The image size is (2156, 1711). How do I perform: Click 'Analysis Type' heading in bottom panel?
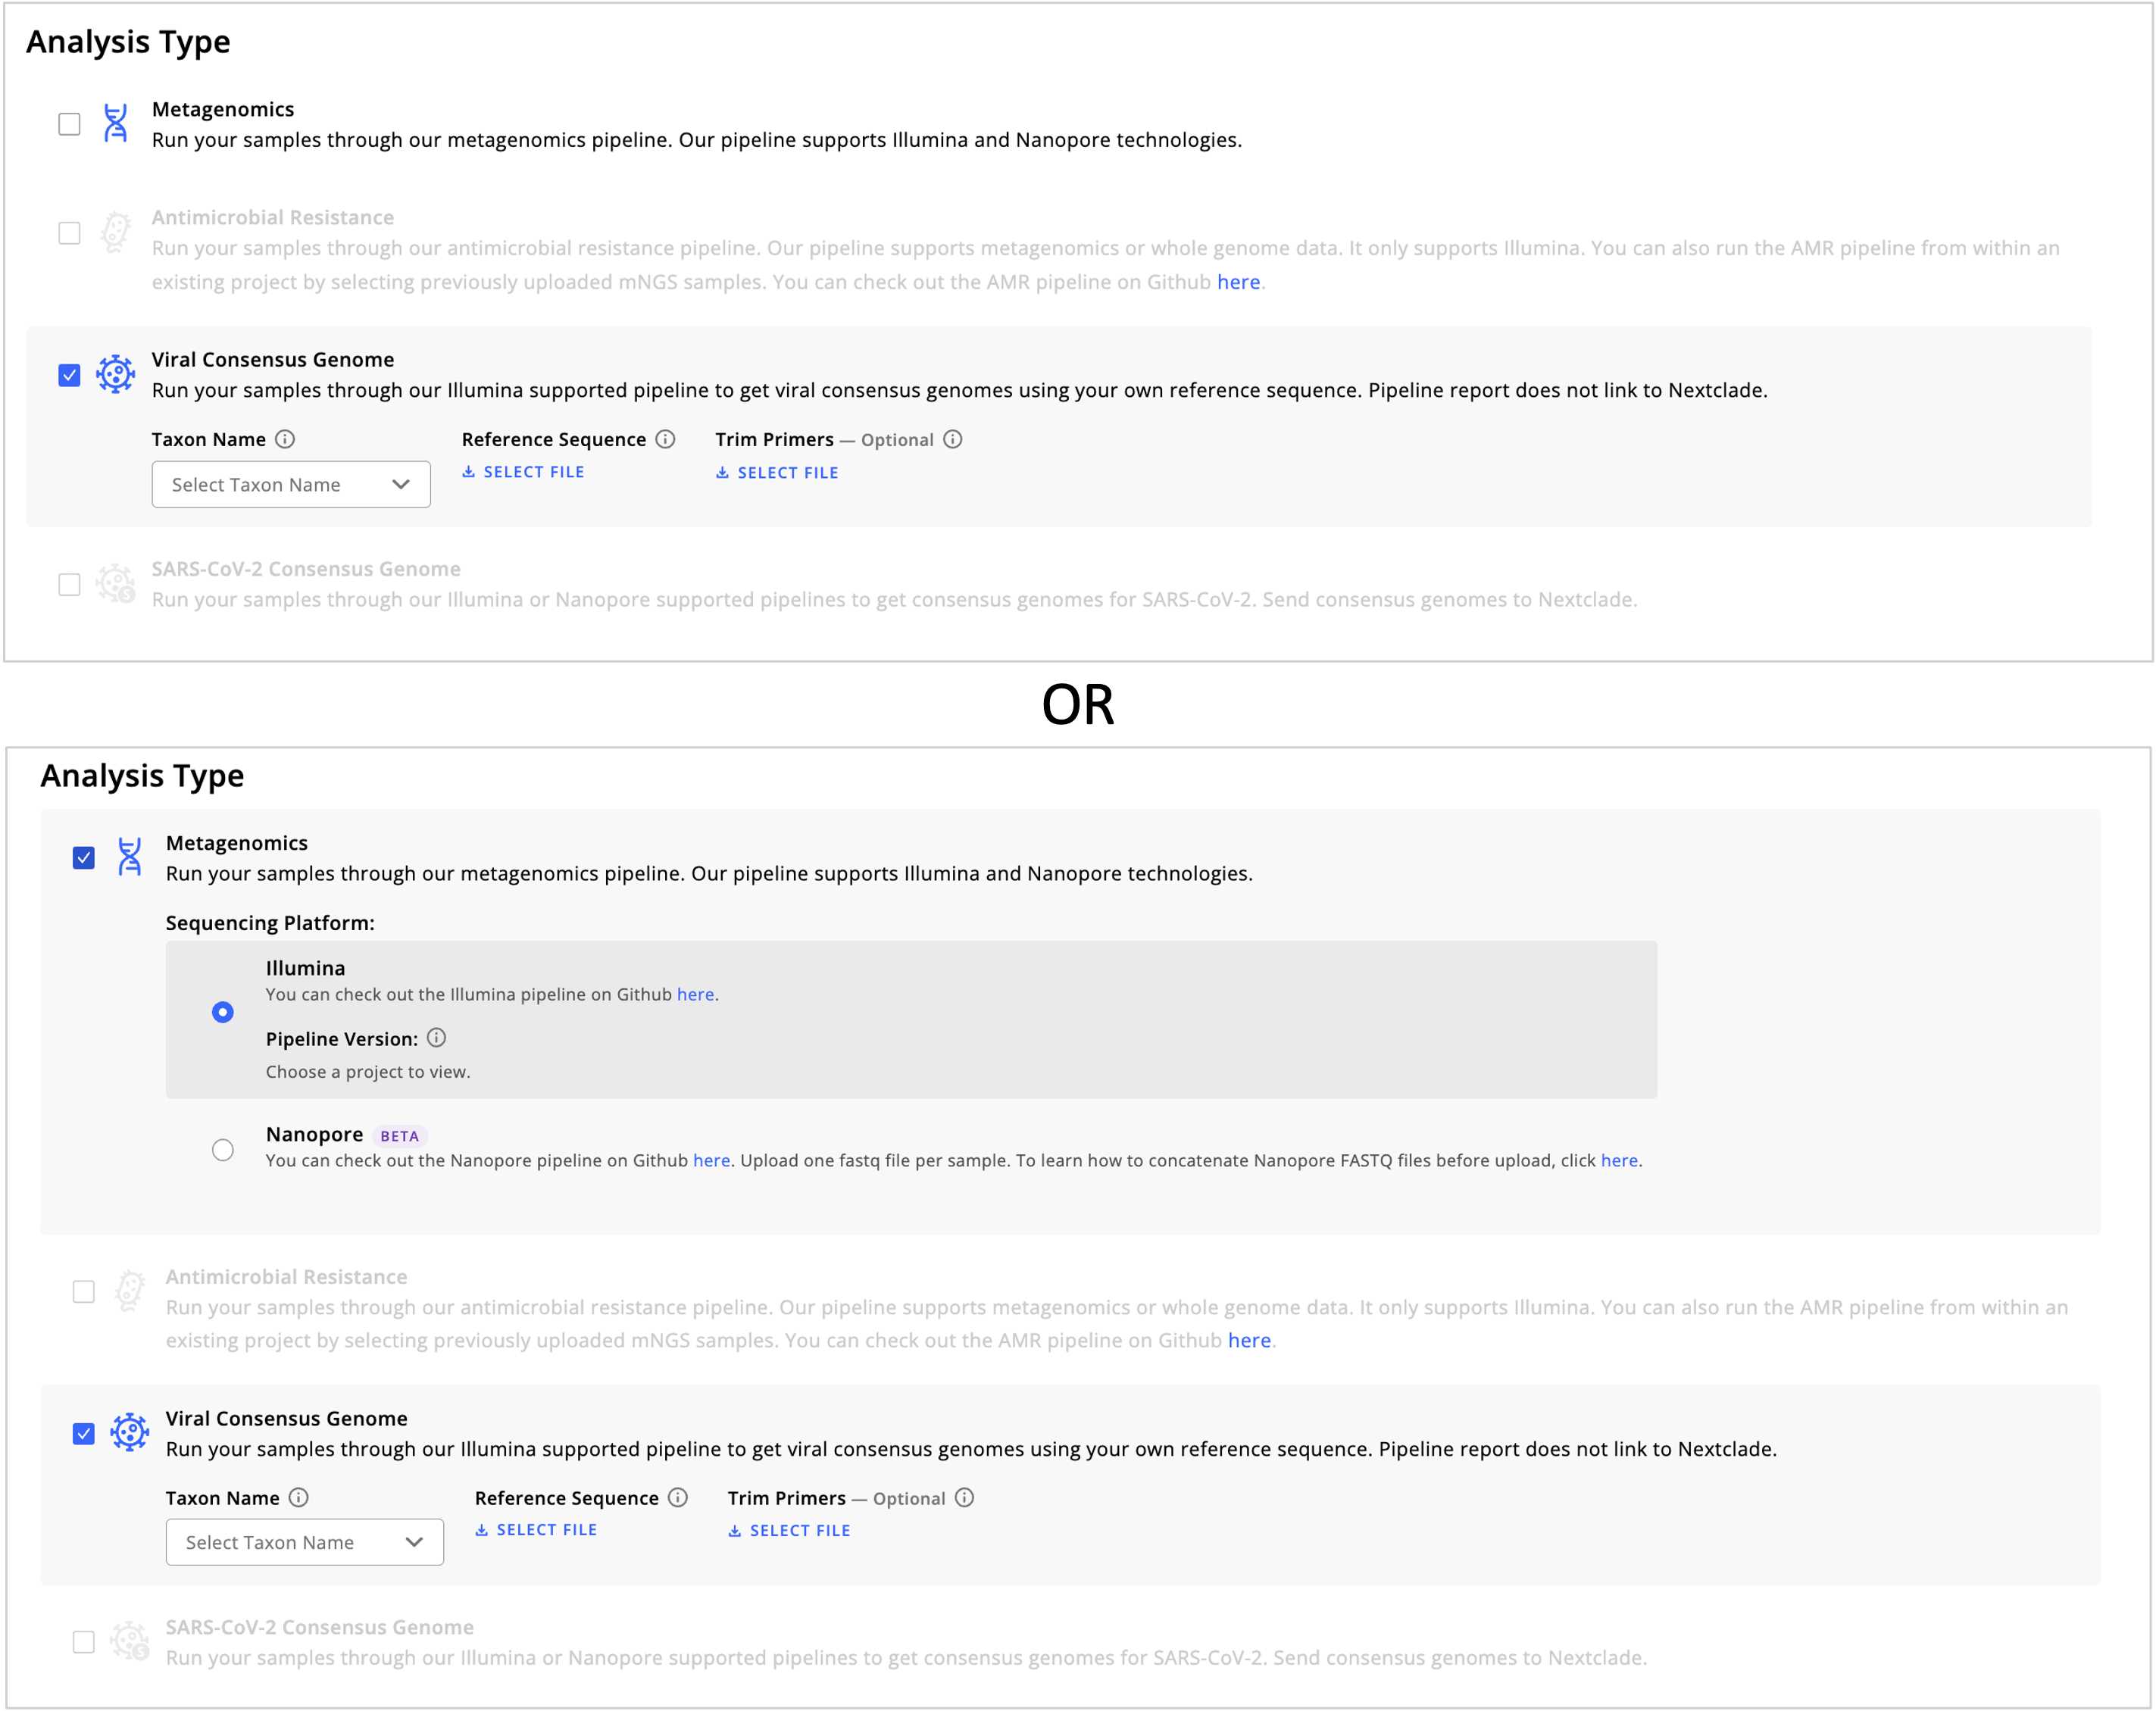[x=142, y=776]
